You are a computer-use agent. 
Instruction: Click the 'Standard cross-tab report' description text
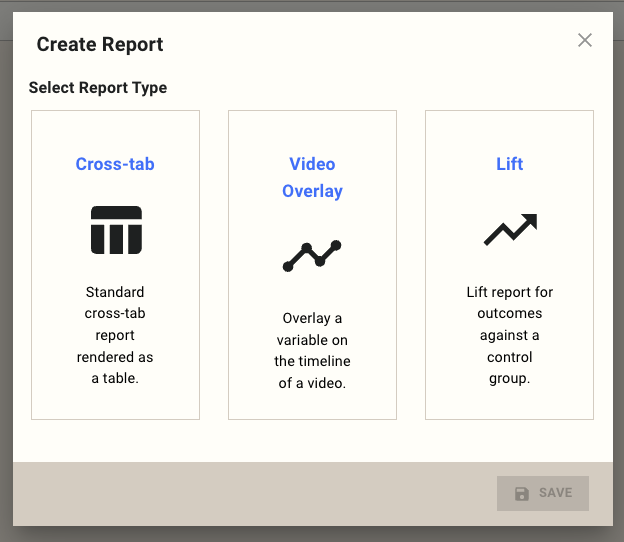tap(115, 335)
